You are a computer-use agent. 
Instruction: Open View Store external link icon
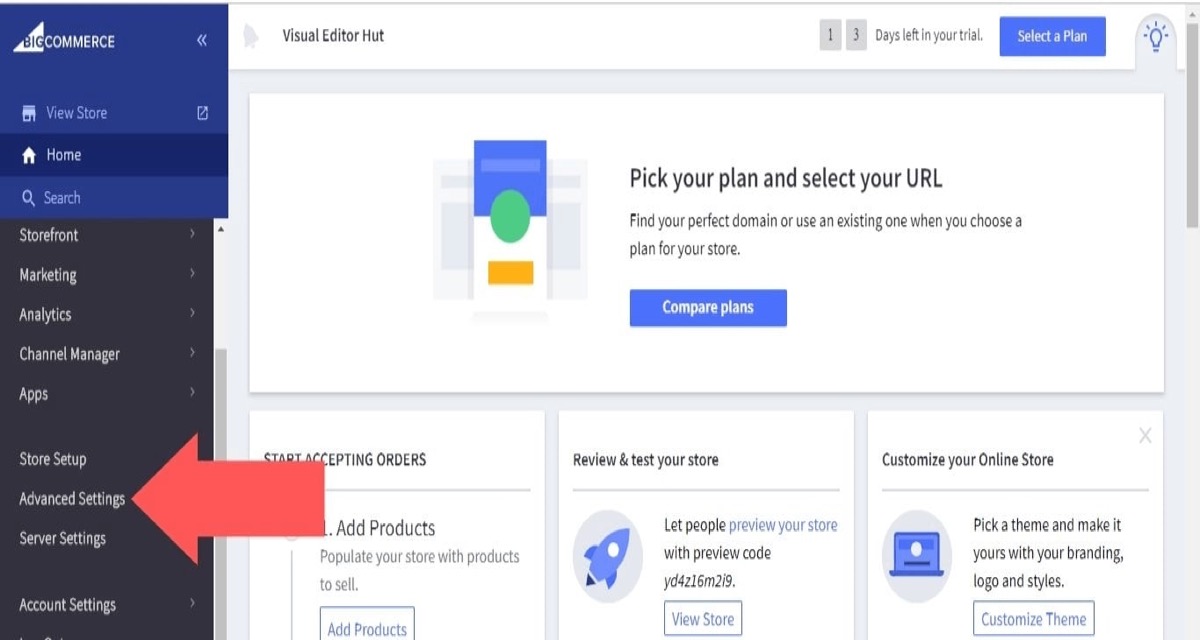[x=203, y=113]
